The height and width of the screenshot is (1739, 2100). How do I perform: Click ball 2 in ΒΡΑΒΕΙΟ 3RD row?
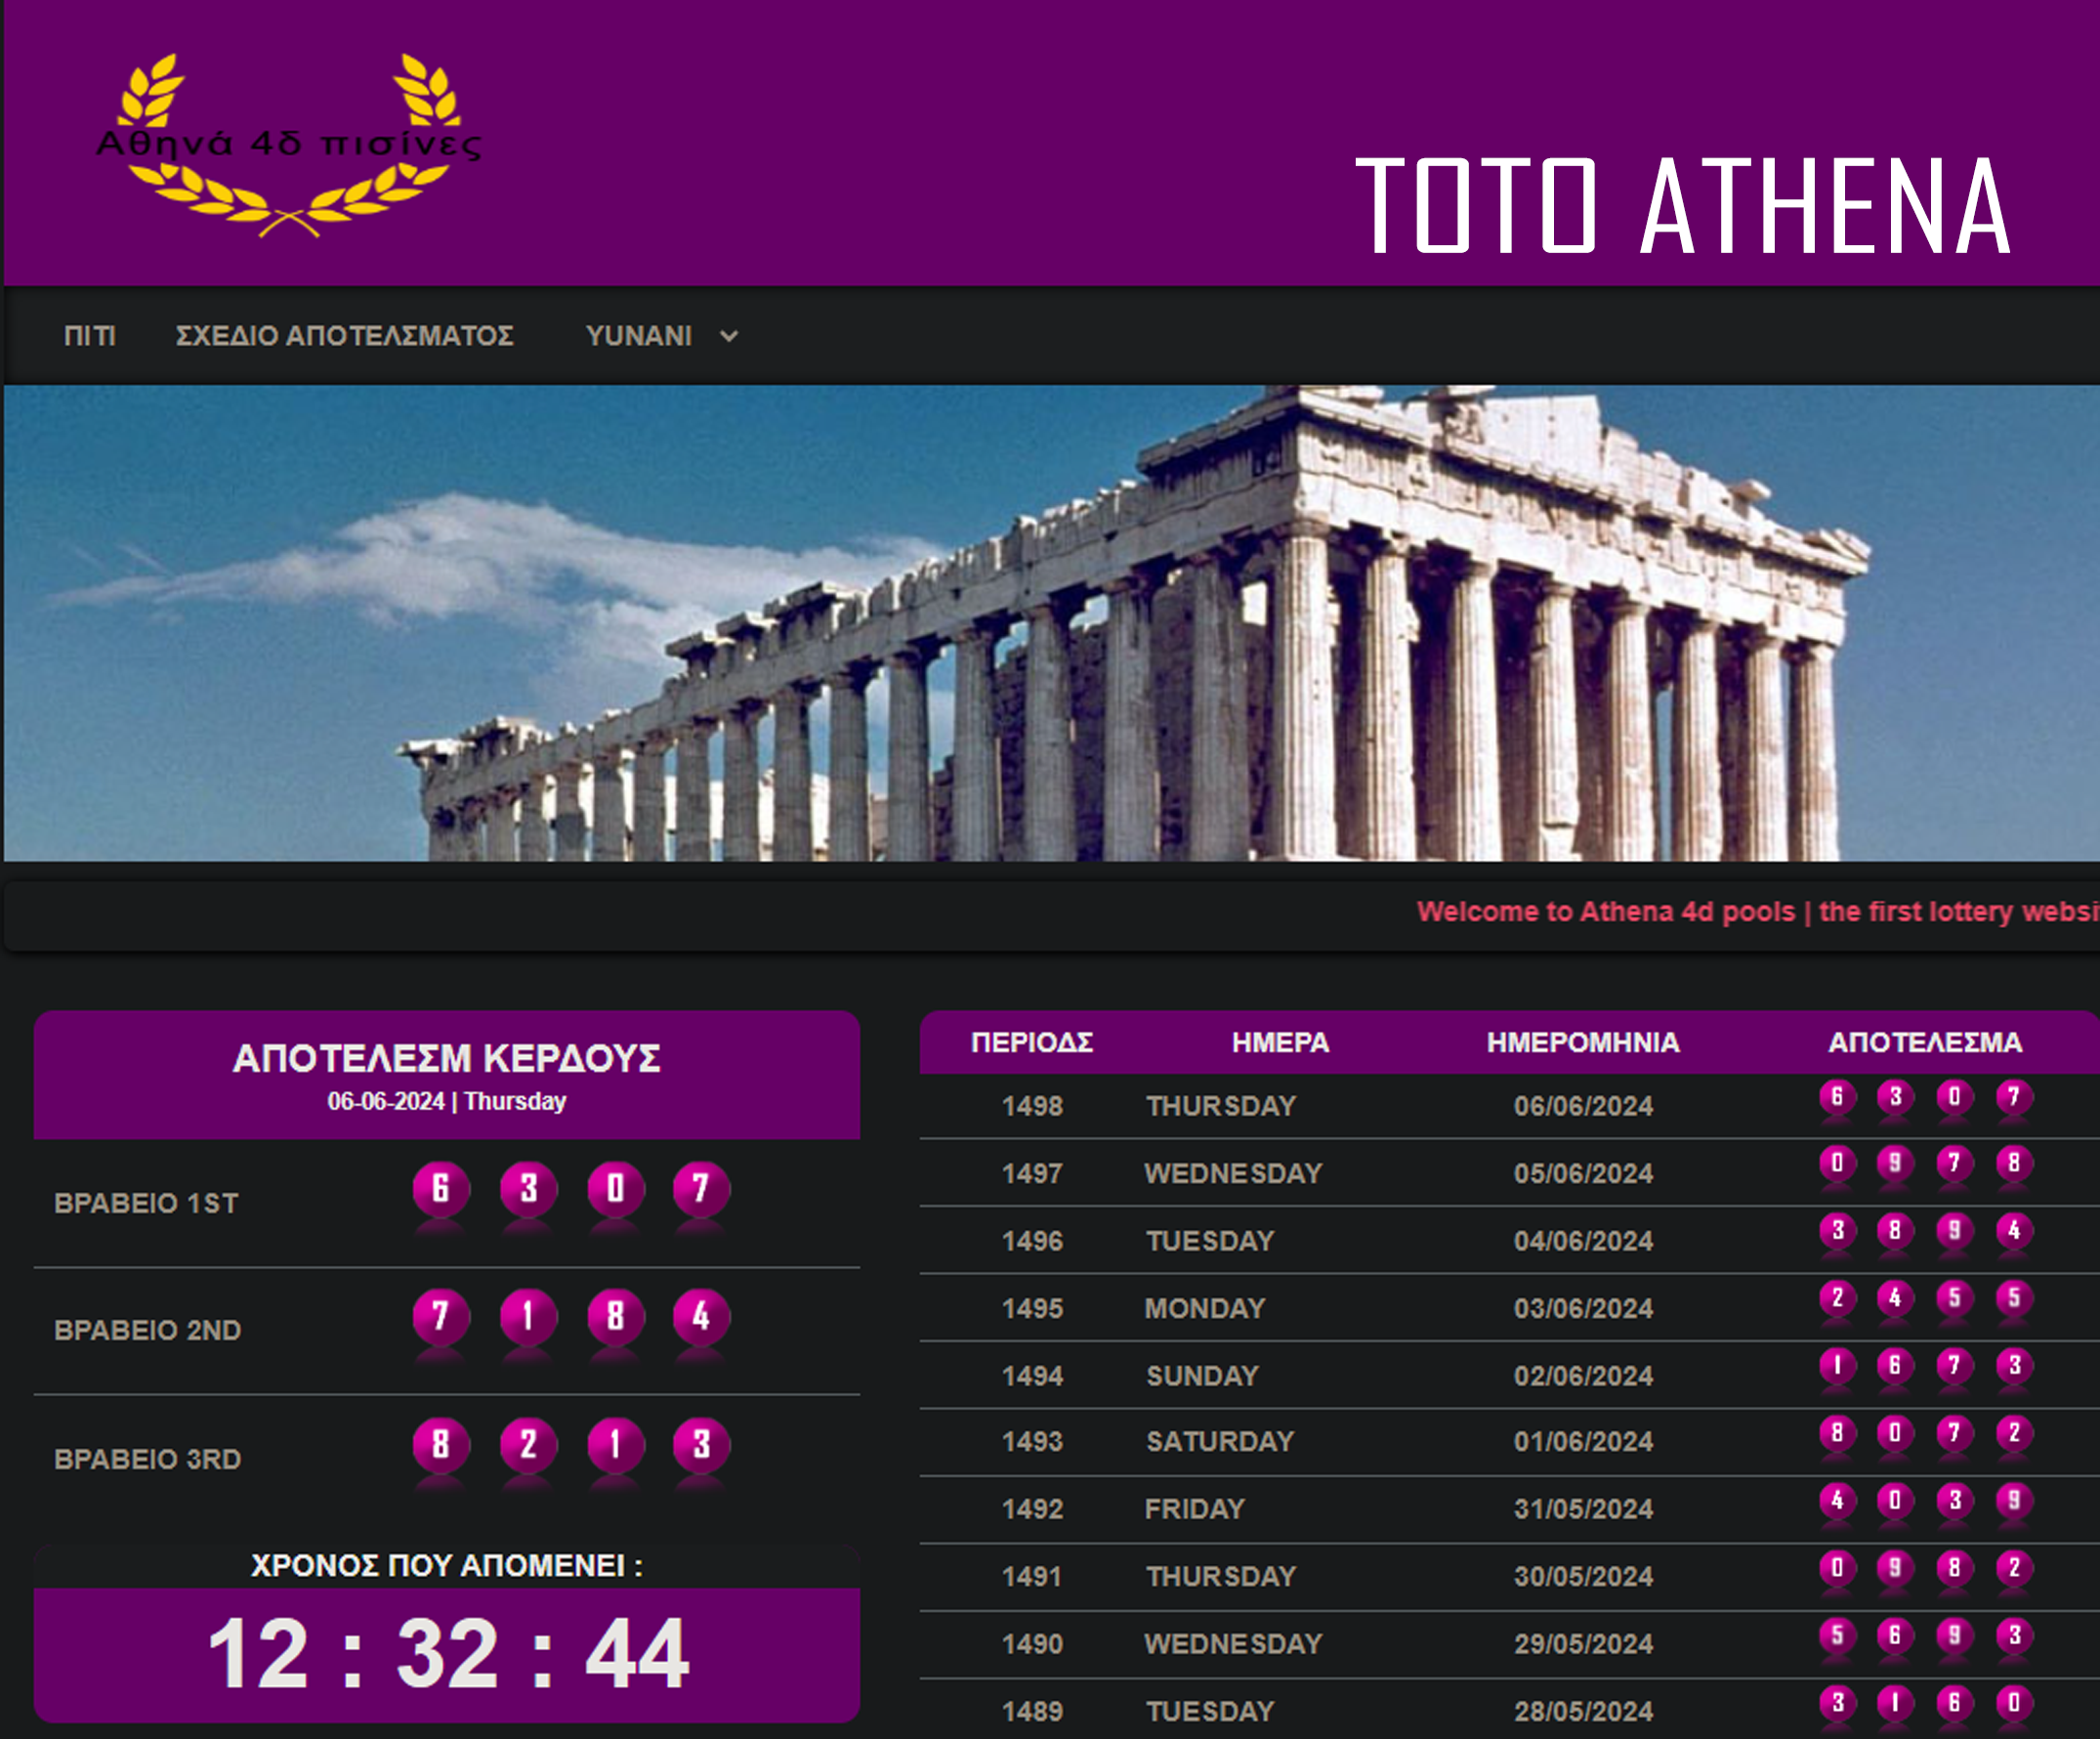(528, 1445)
